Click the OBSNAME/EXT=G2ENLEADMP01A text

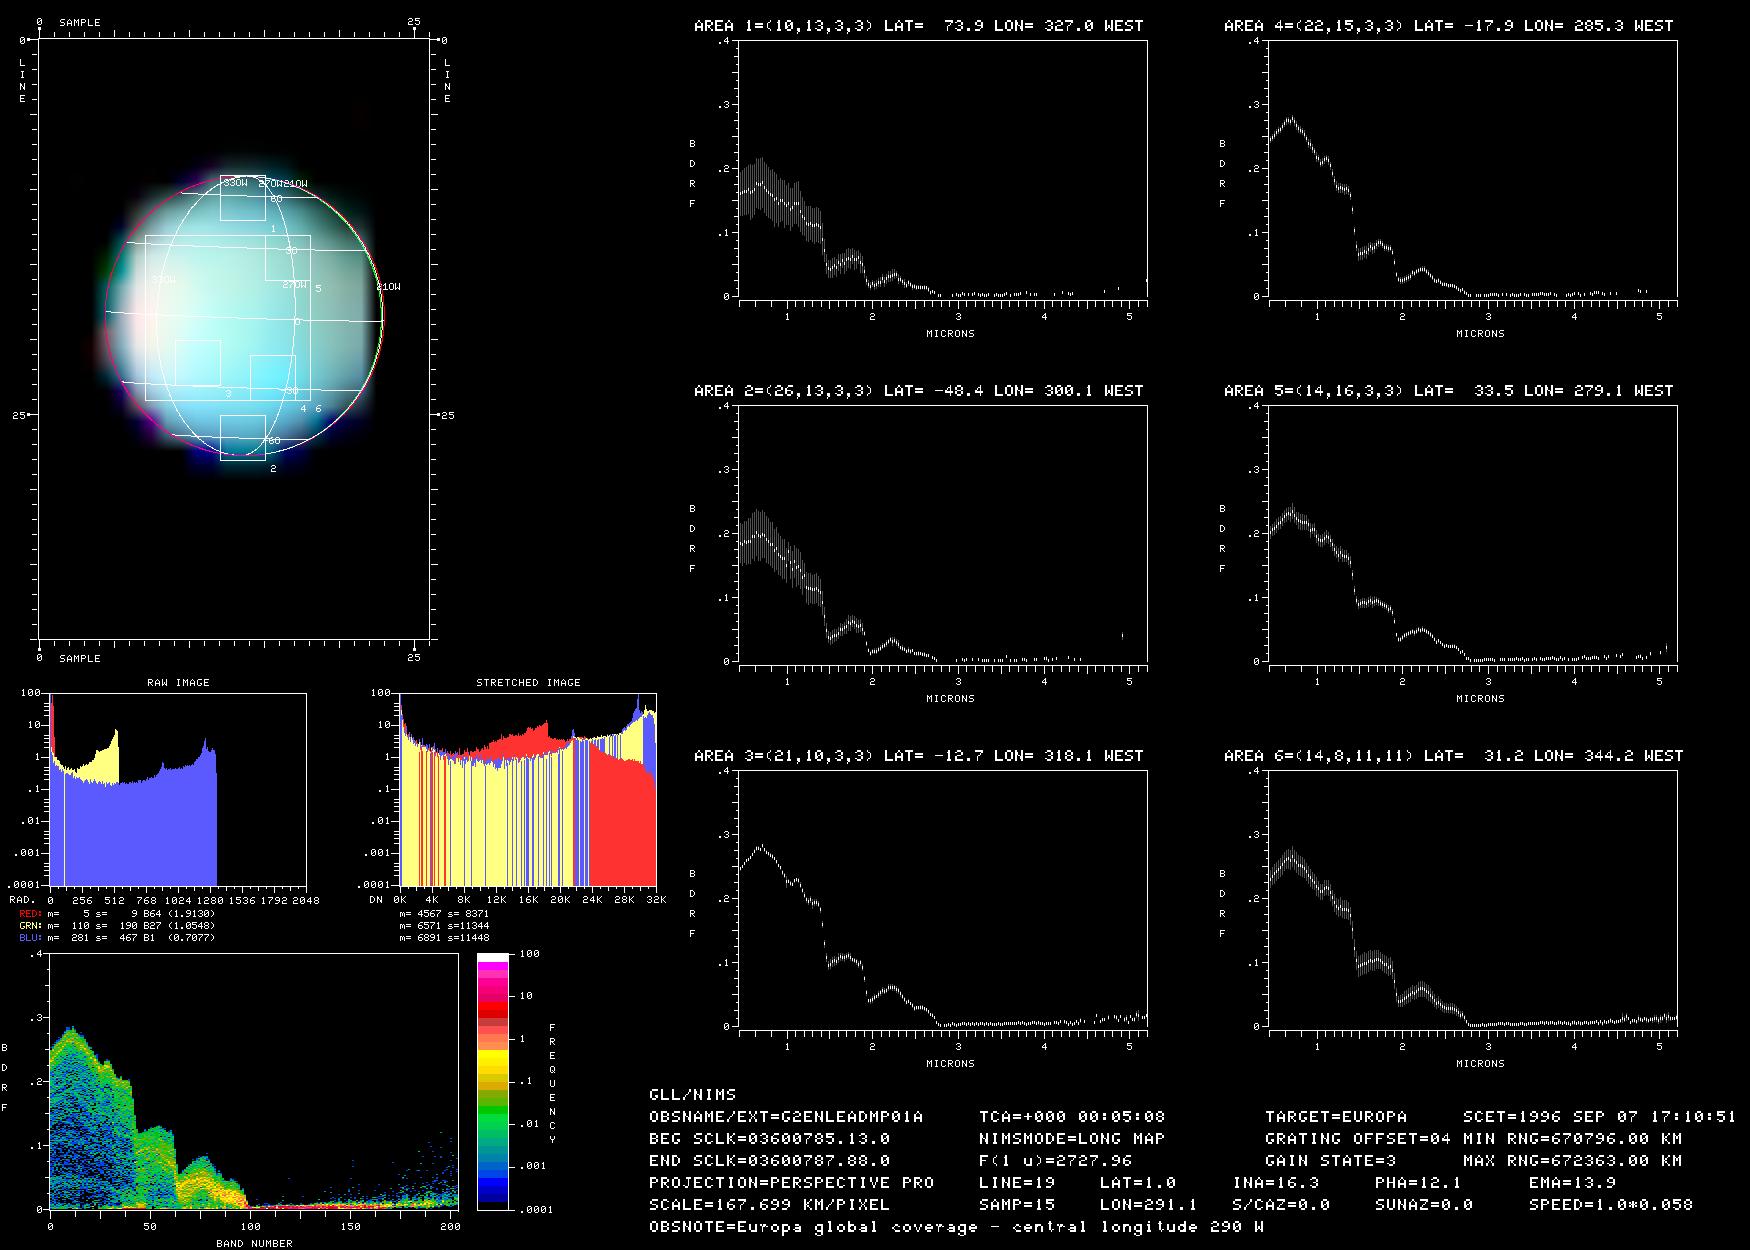[786, 1116]
